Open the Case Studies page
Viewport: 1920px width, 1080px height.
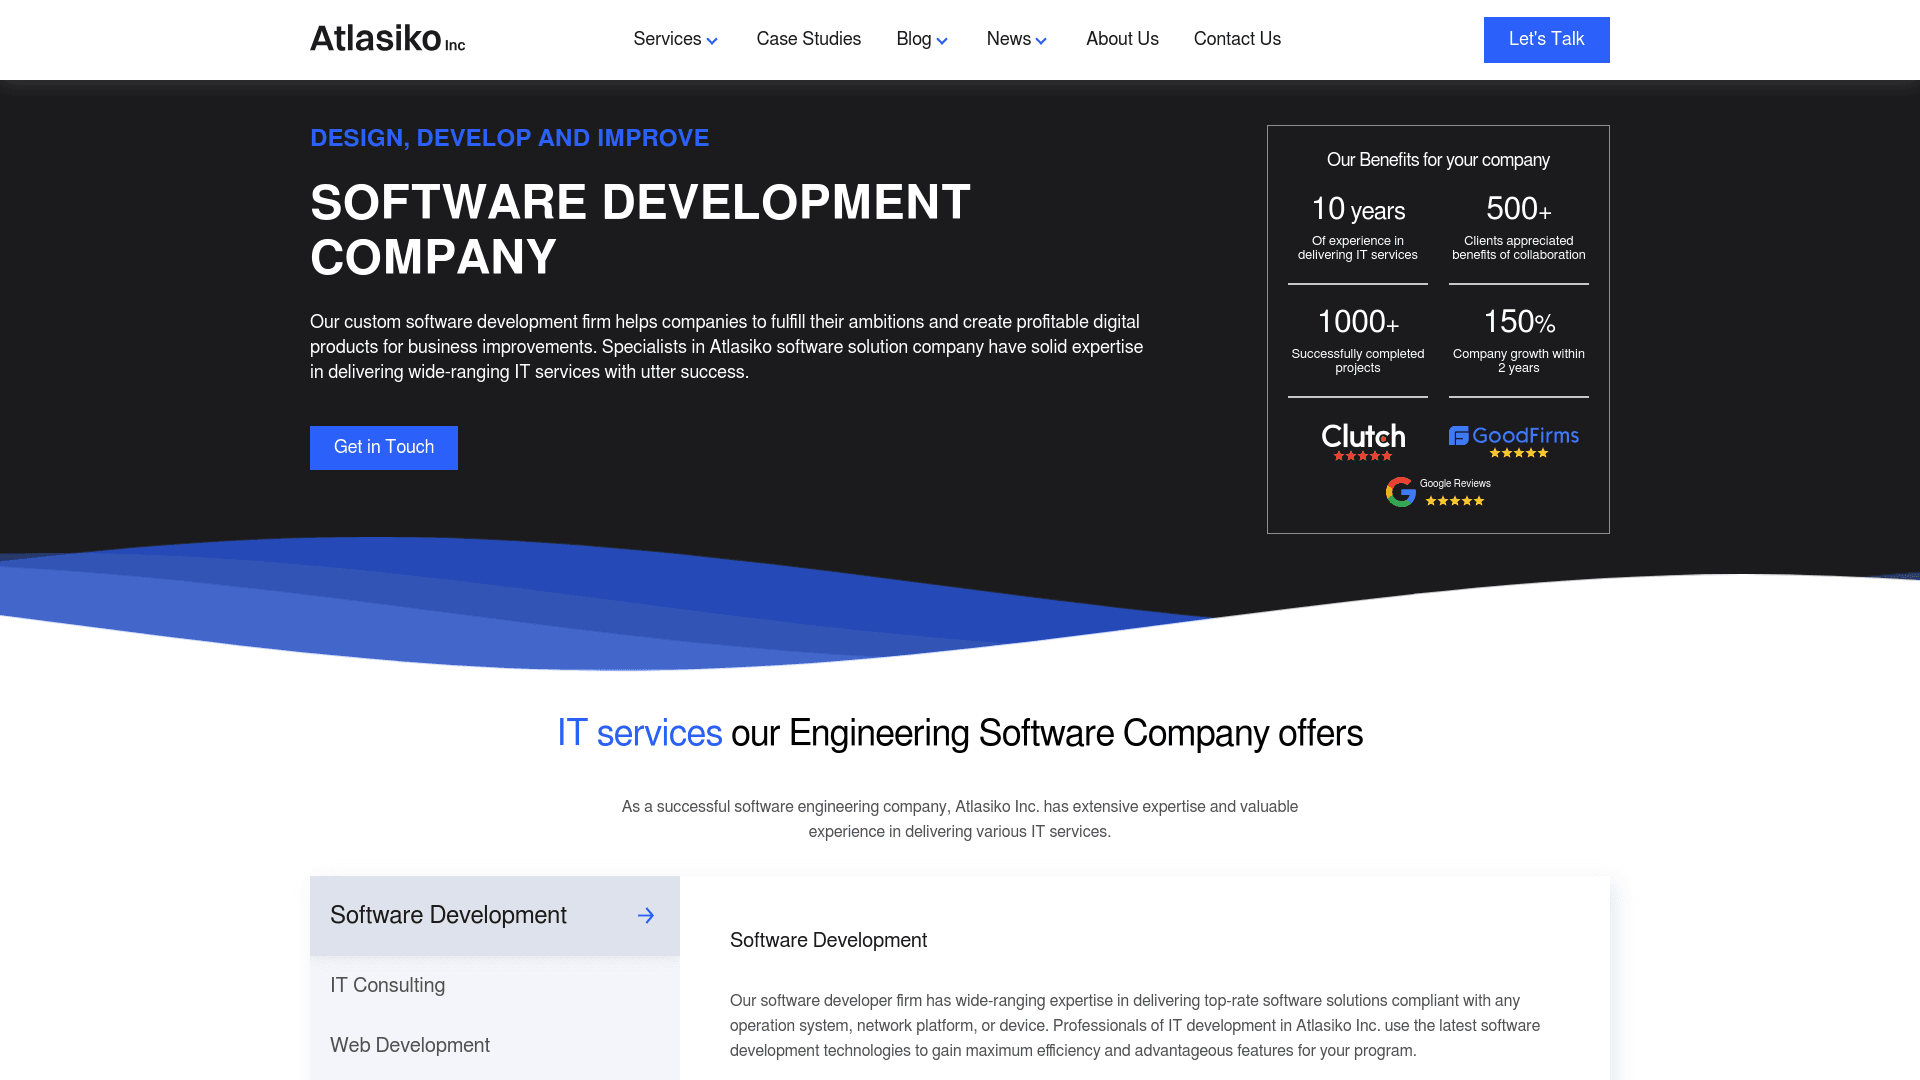click(808, 39)
